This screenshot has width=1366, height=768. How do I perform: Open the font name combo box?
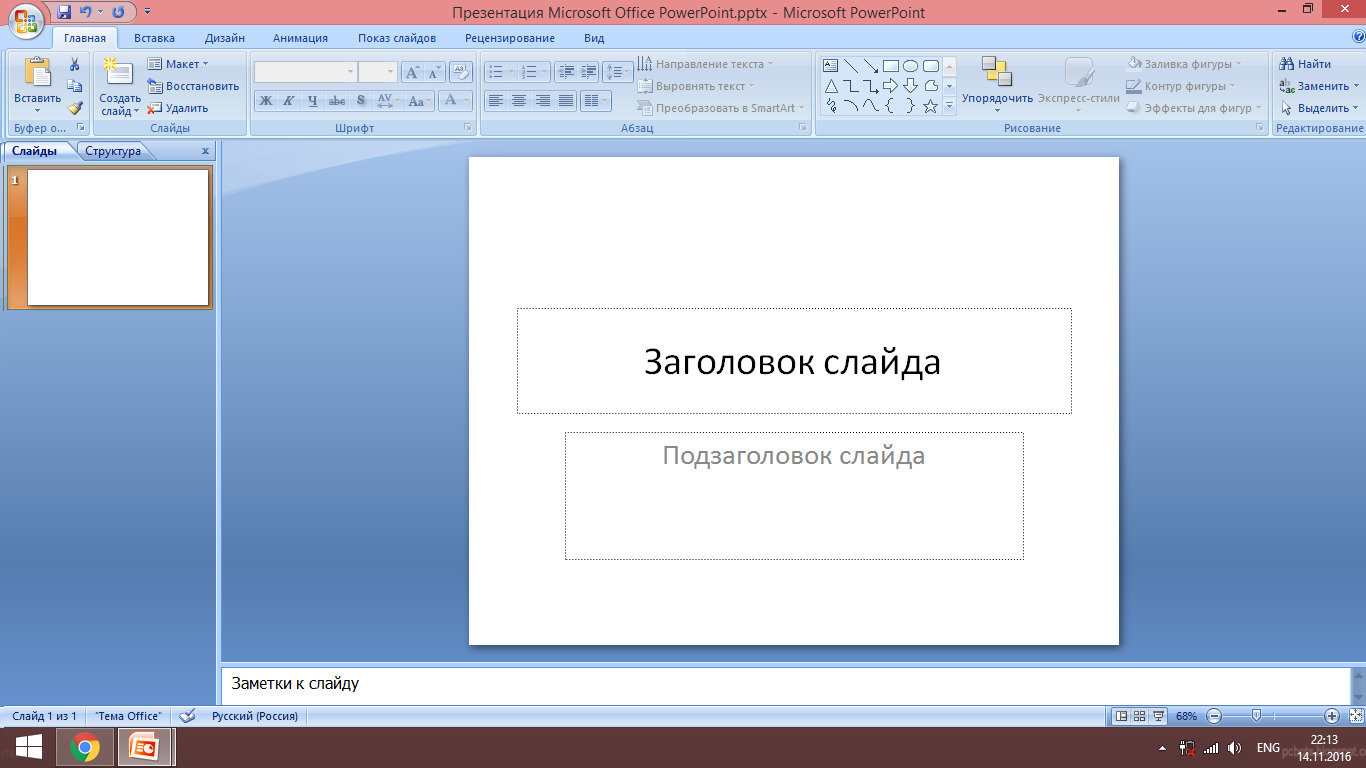click(305, 72)
